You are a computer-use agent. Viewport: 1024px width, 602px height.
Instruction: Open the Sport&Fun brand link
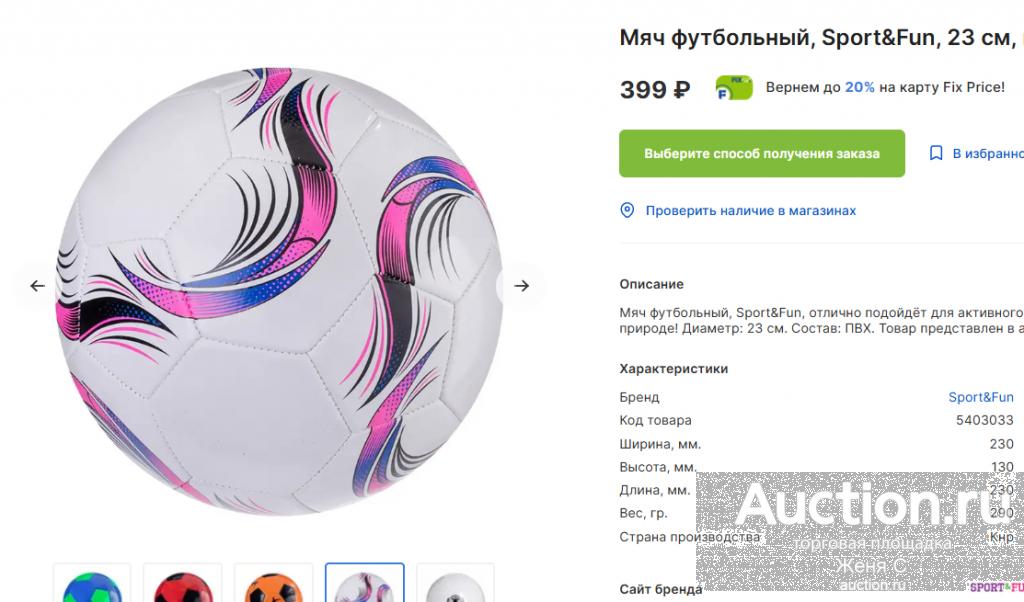click(980, 397)
